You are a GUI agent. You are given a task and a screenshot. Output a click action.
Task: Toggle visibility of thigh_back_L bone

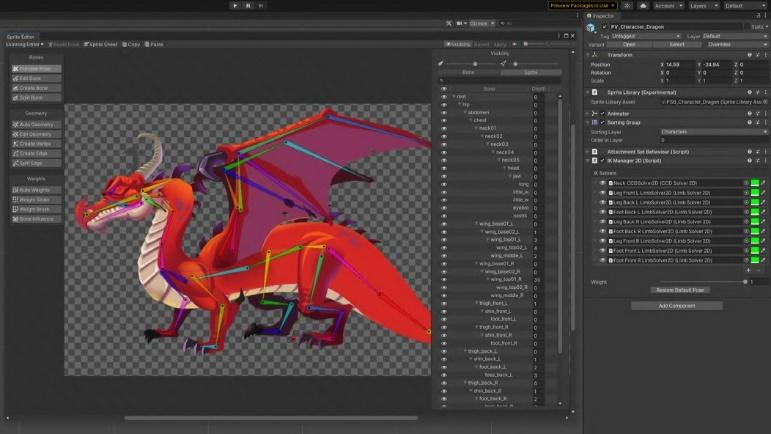point(444,351)
